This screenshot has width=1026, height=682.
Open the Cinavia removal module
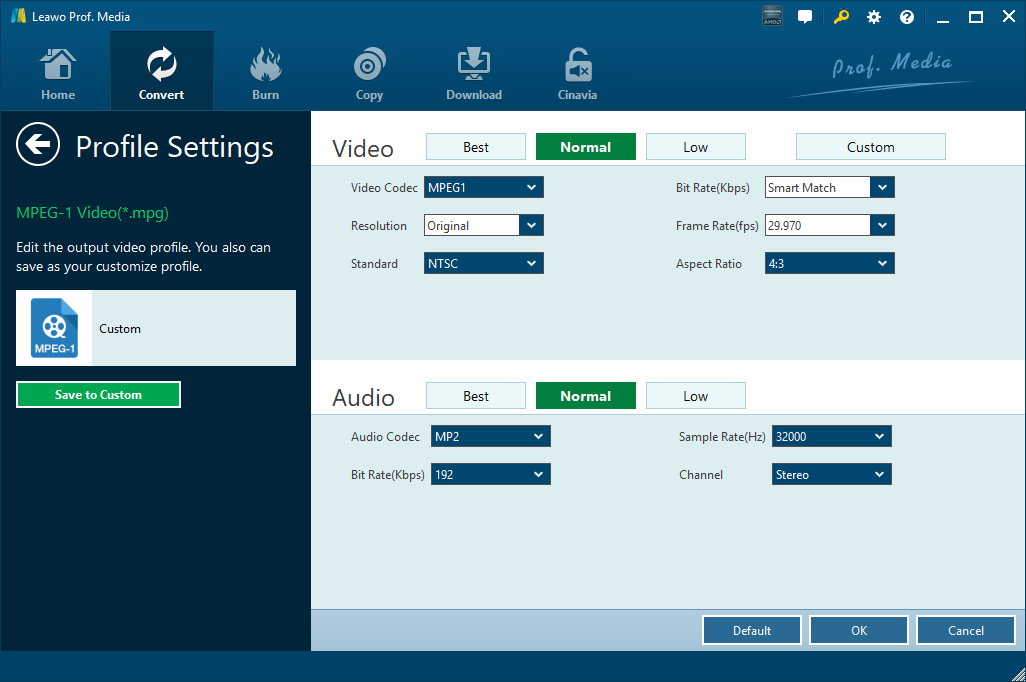577,74
